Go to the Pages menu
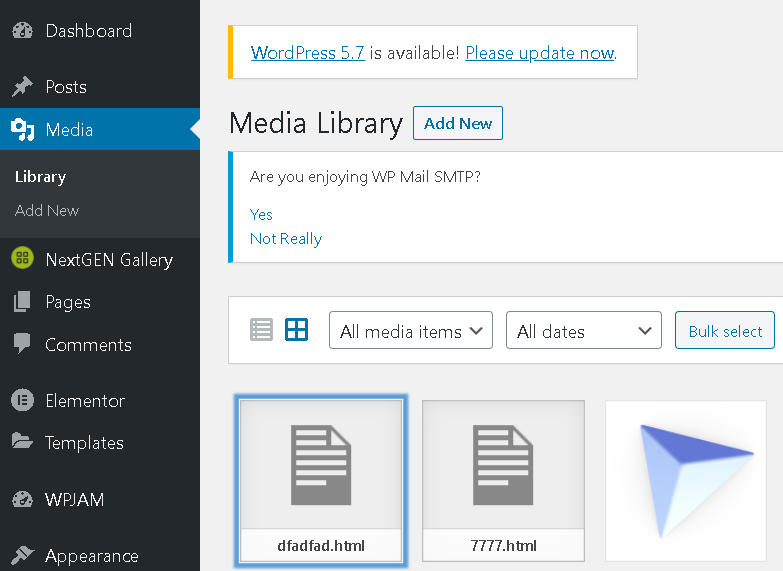 [100, 302]
